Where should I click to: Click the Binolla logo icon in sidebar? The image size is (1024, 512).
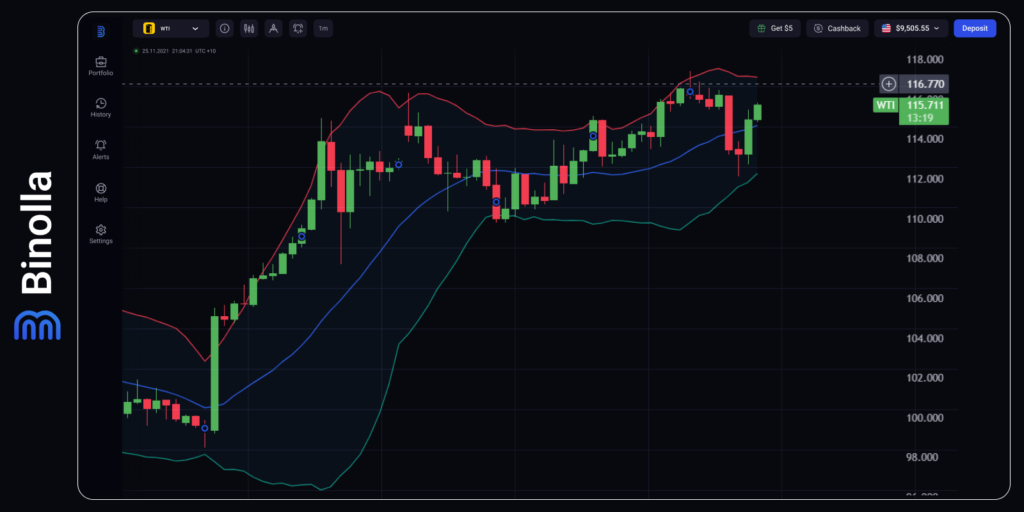(x=101, y=31)
